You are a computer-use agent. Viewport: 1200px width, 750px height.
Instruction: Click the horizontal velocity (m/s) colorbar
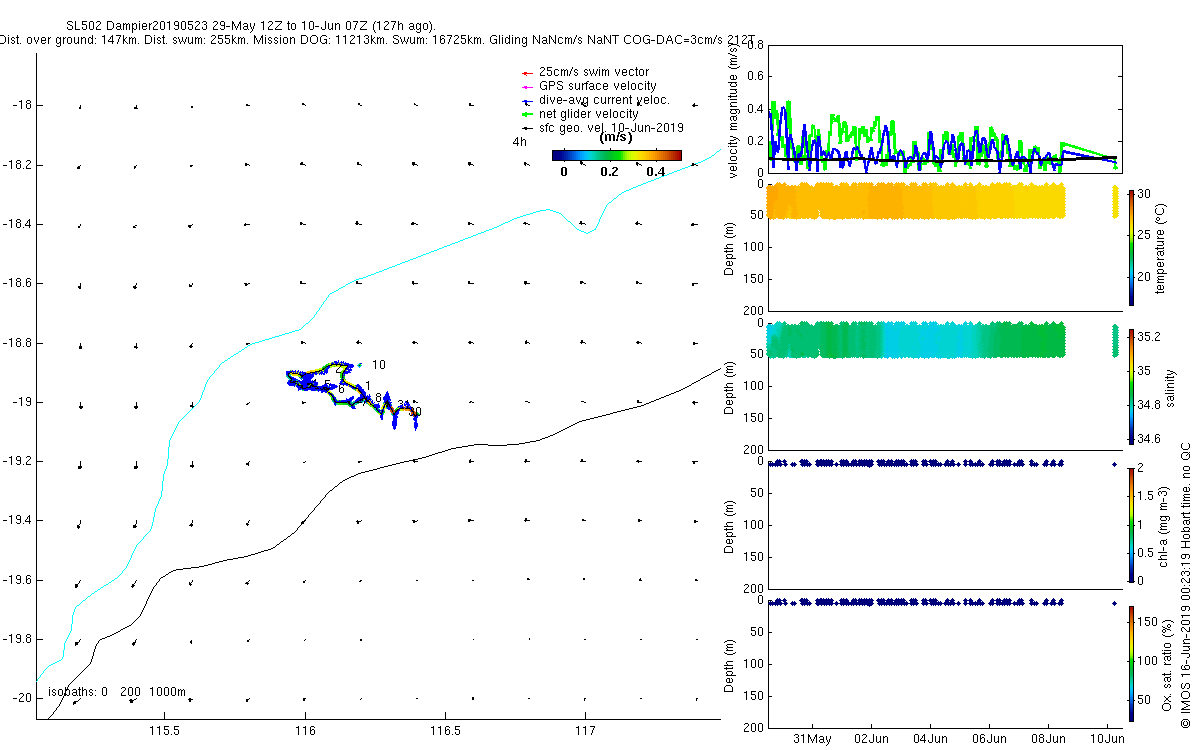click(616, 155)
